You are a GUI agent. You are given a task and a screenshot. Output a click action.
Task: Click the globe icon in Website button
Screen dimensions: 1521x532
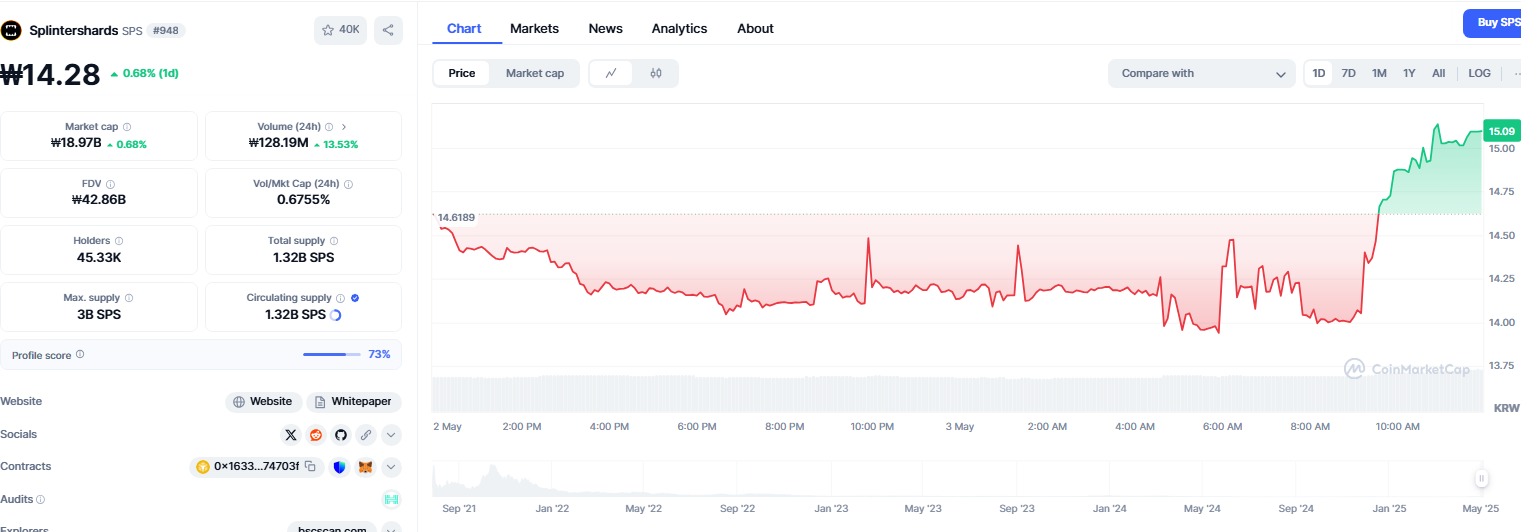tap(239, 402)
